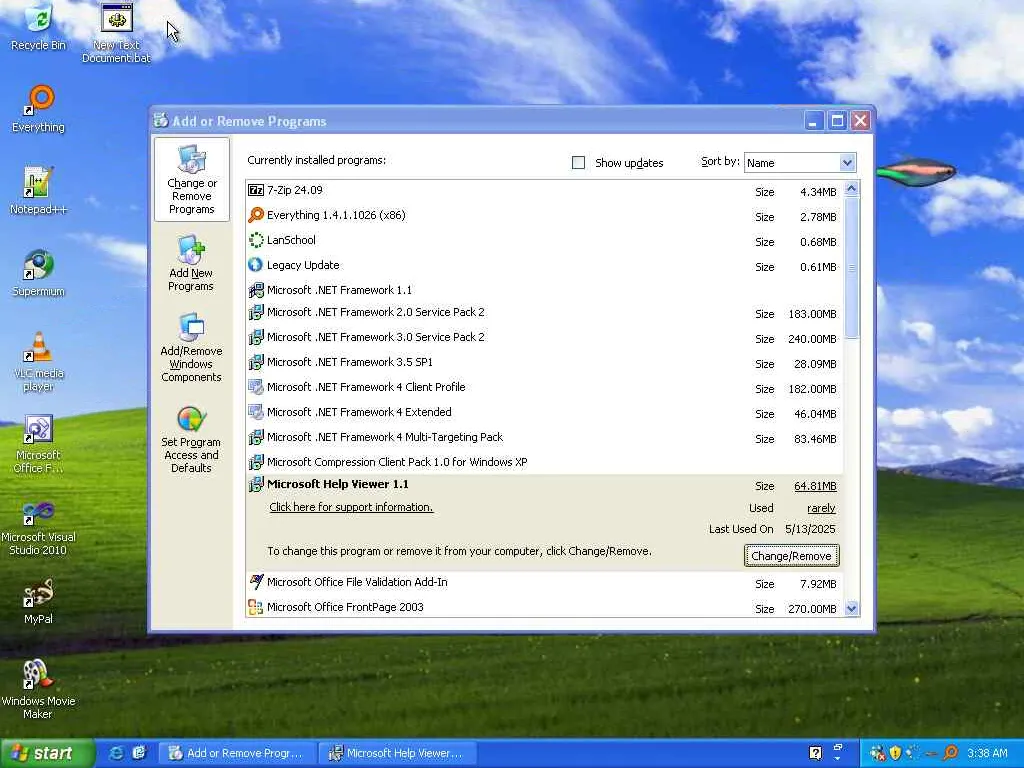Click the 64.81MB size link

(x=815, y=486)
